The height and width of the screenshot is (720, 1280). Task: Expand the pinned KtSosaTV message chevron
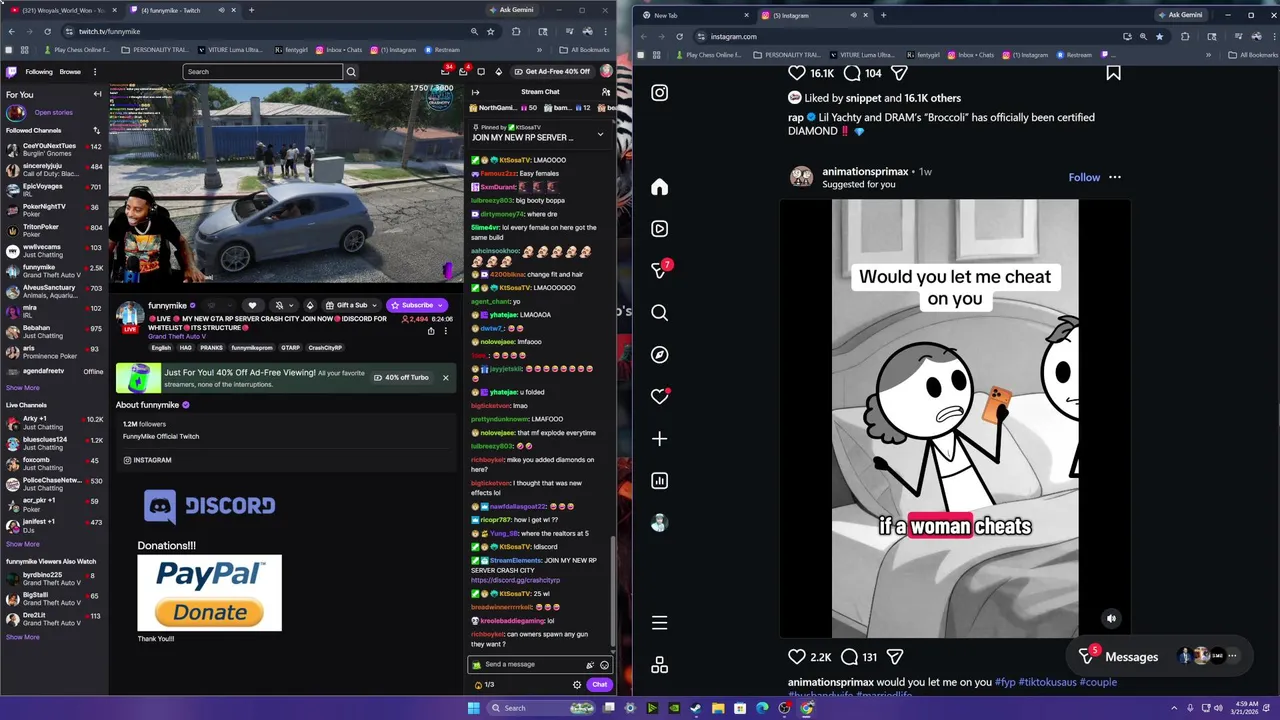(x=600, y=134)
